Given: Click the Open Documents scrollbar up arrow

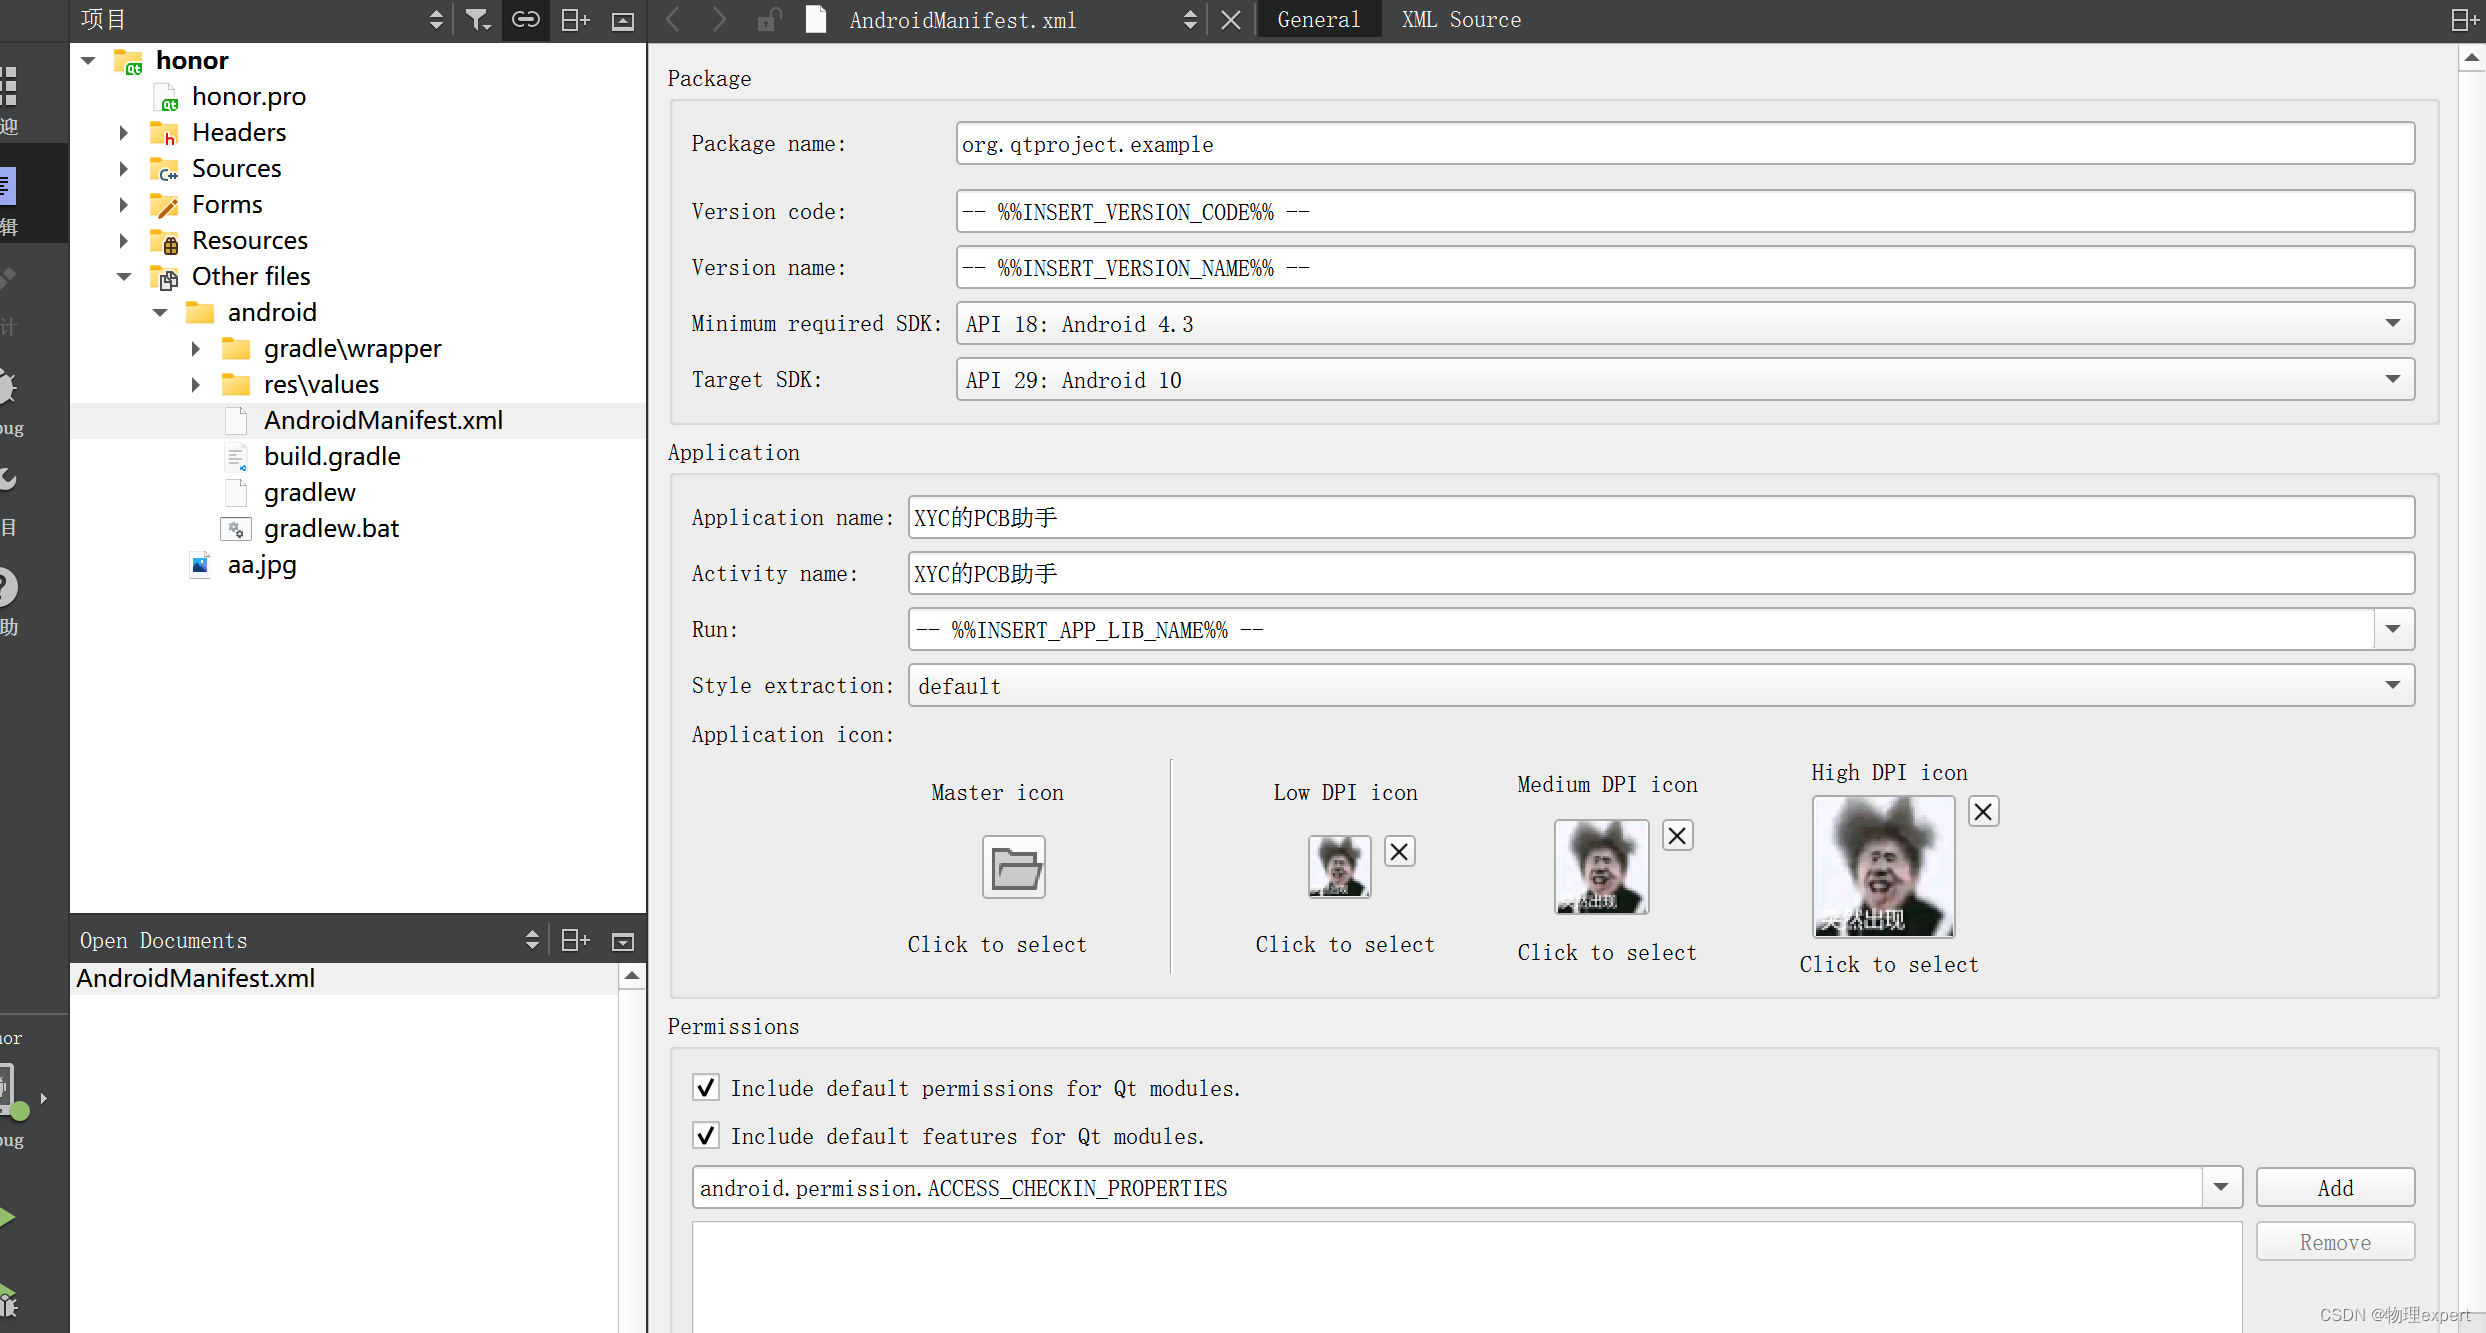Looking at the screenshot, I should 631,975.
